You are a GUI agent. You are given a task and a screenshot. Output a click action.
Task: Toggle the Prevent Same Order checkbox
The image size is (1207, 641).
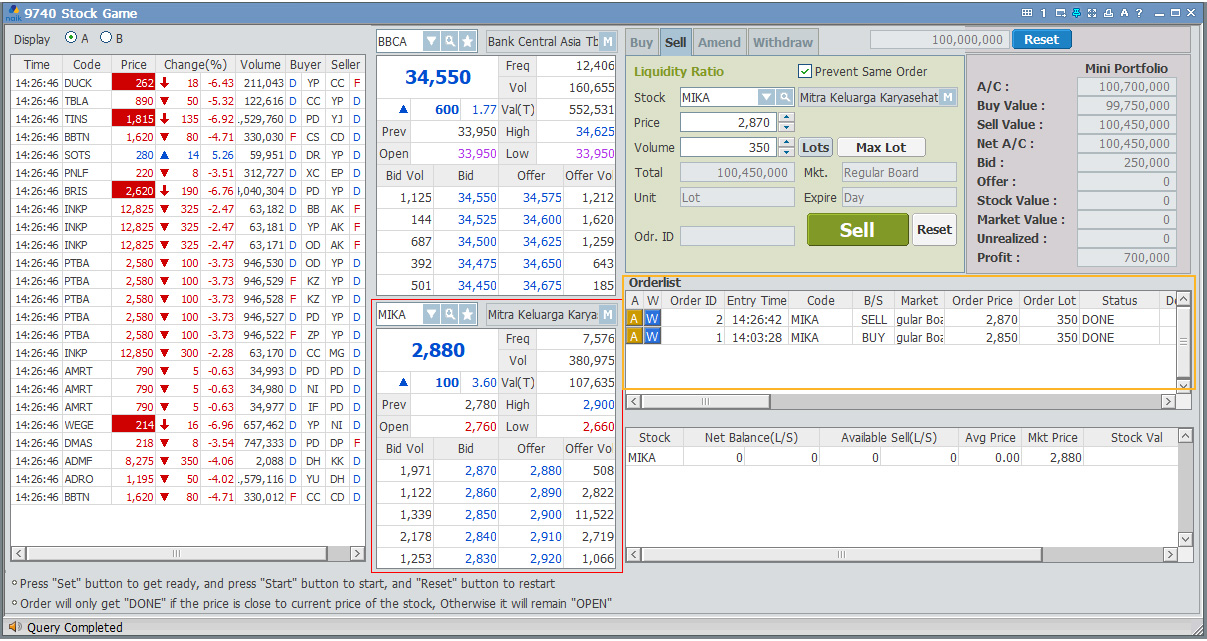point(805,71)
